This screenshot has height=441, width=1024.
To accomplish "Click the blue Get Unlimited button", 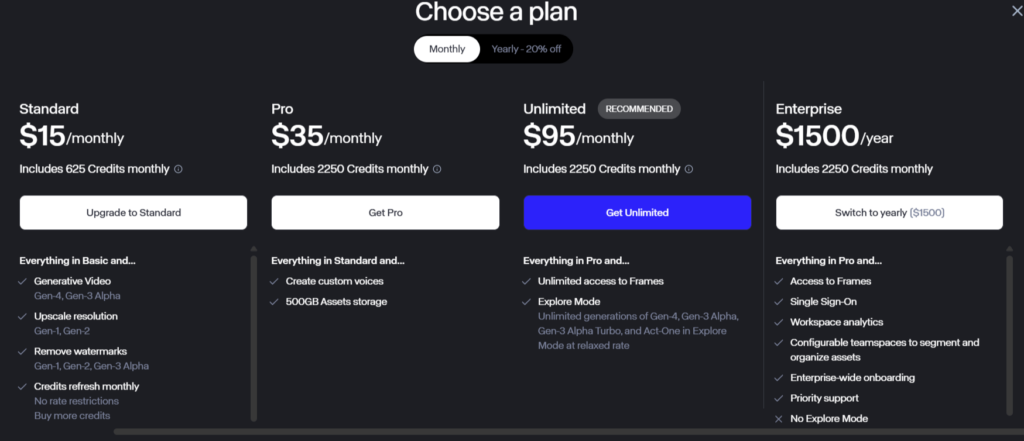I will (x=637, y=212).
